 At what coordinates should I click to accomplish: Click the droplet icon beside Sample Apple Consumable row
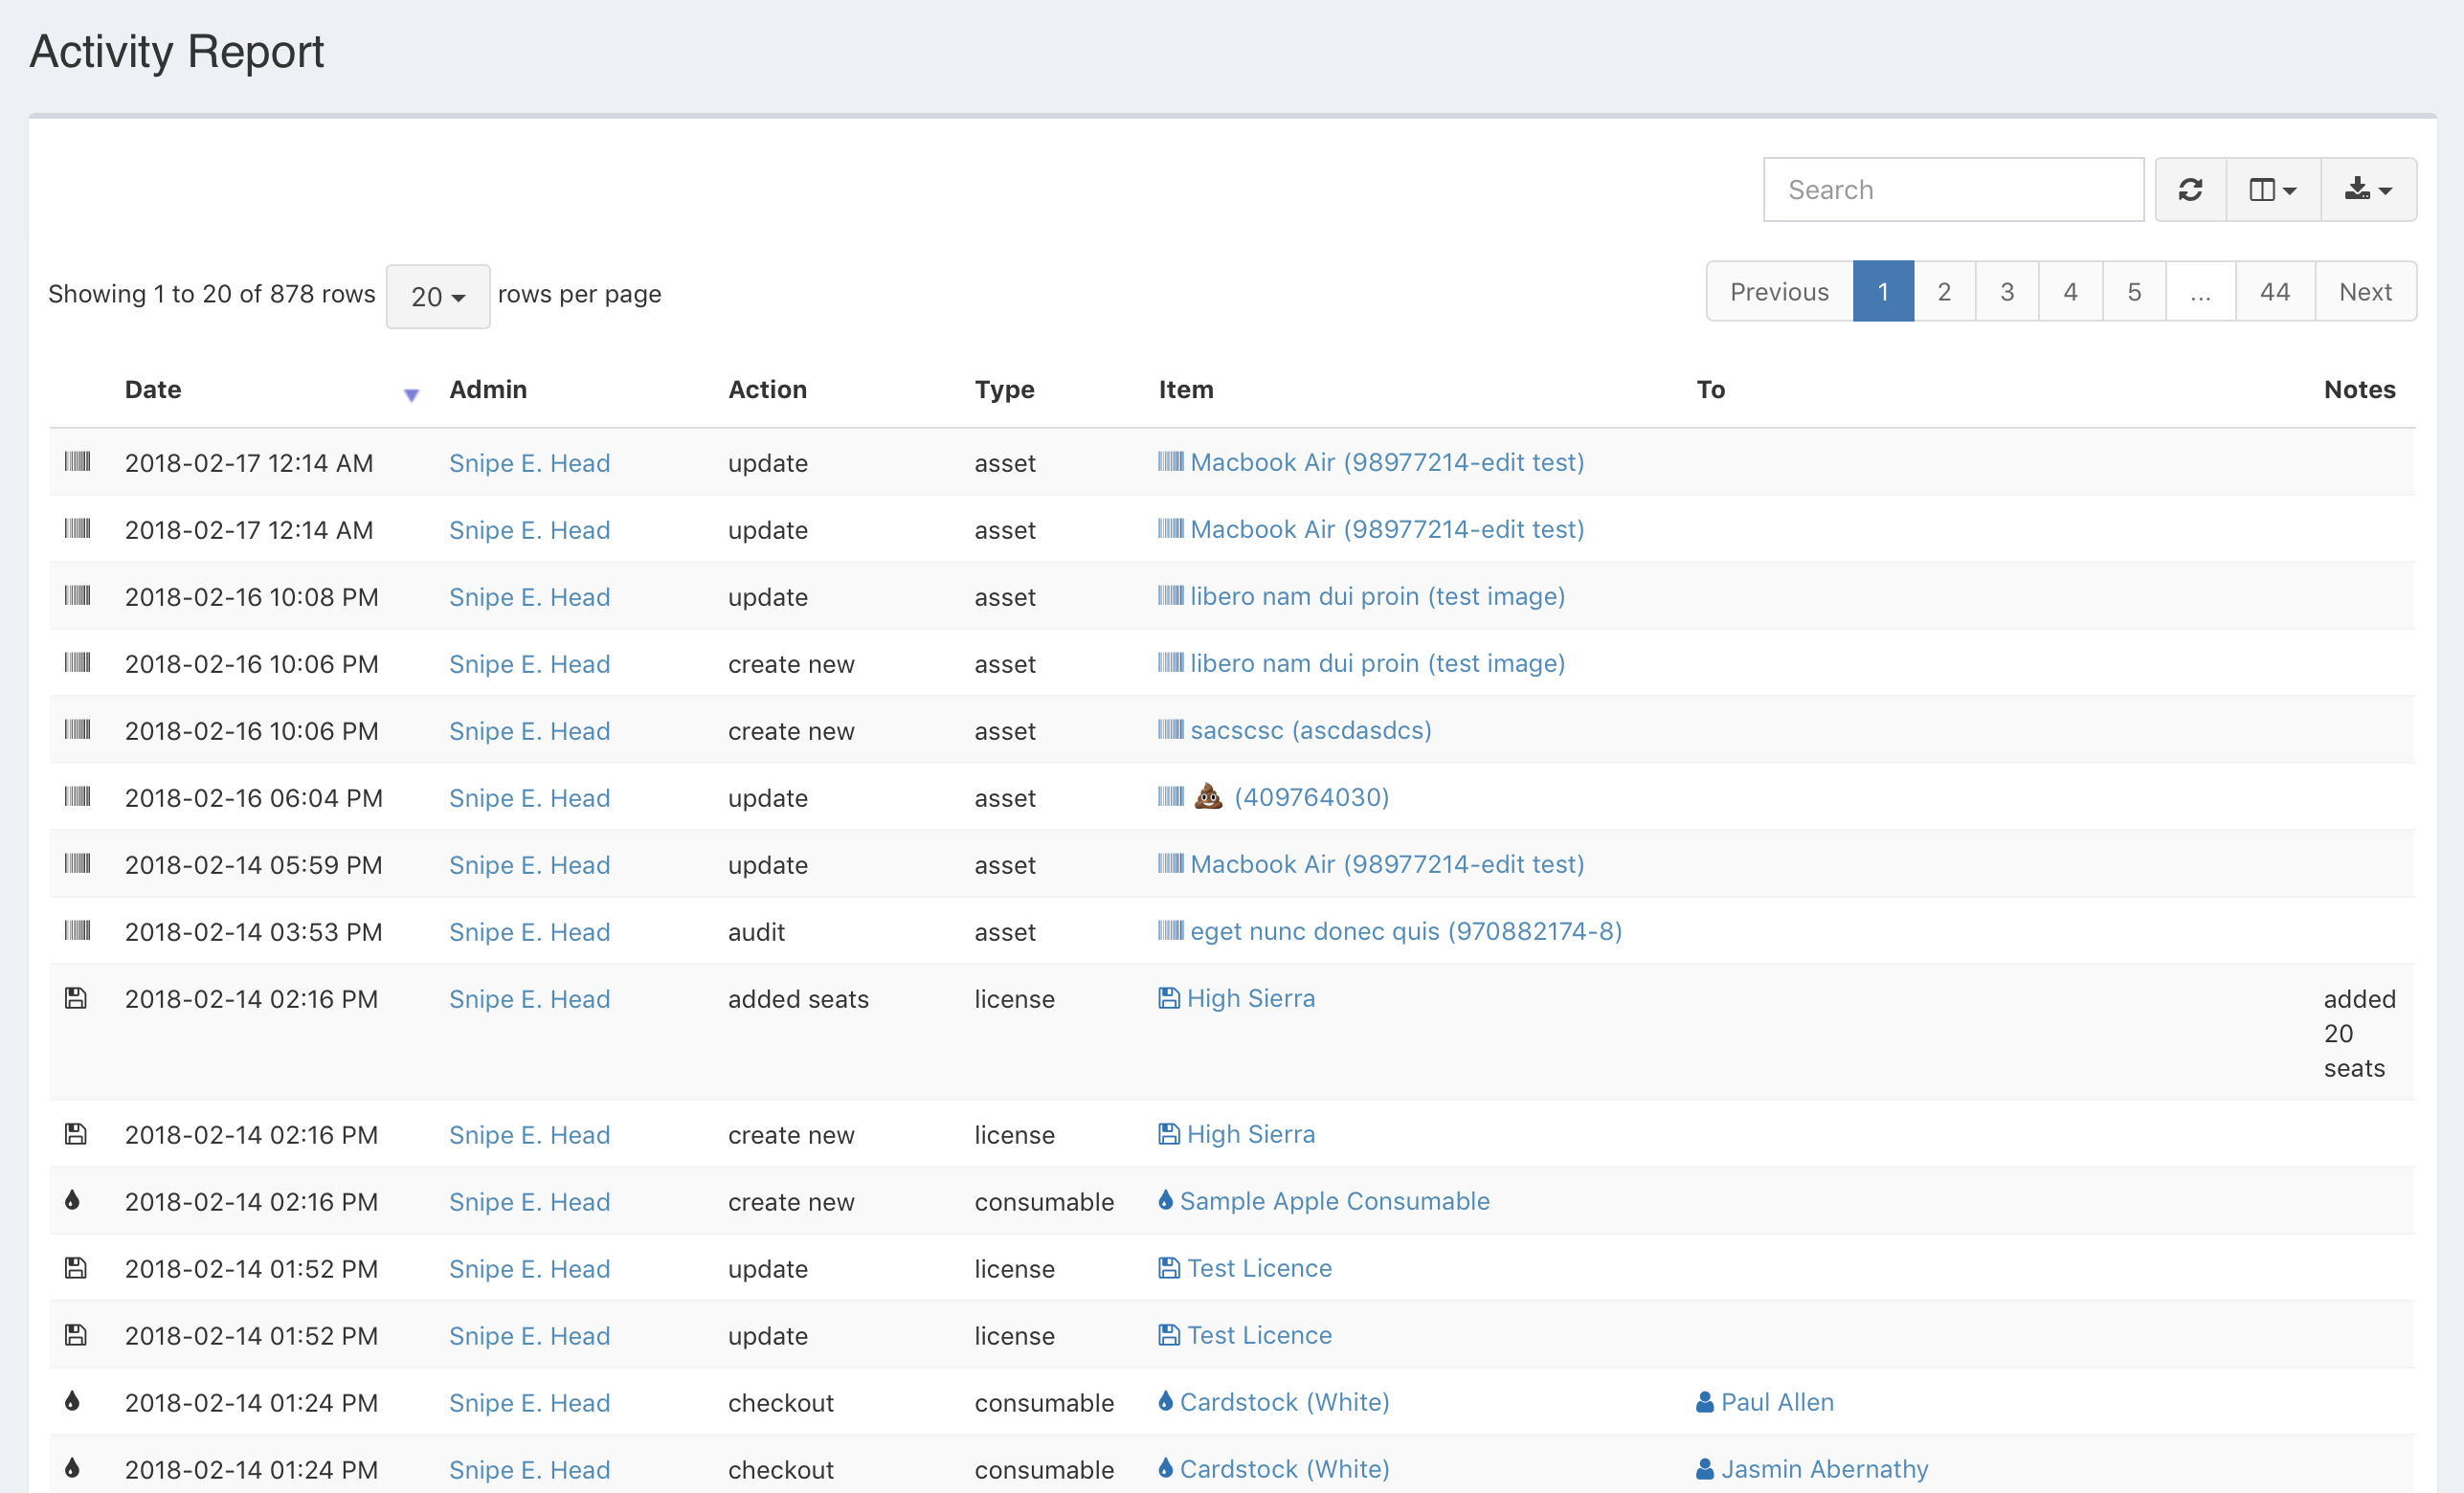pos(72,1200)
